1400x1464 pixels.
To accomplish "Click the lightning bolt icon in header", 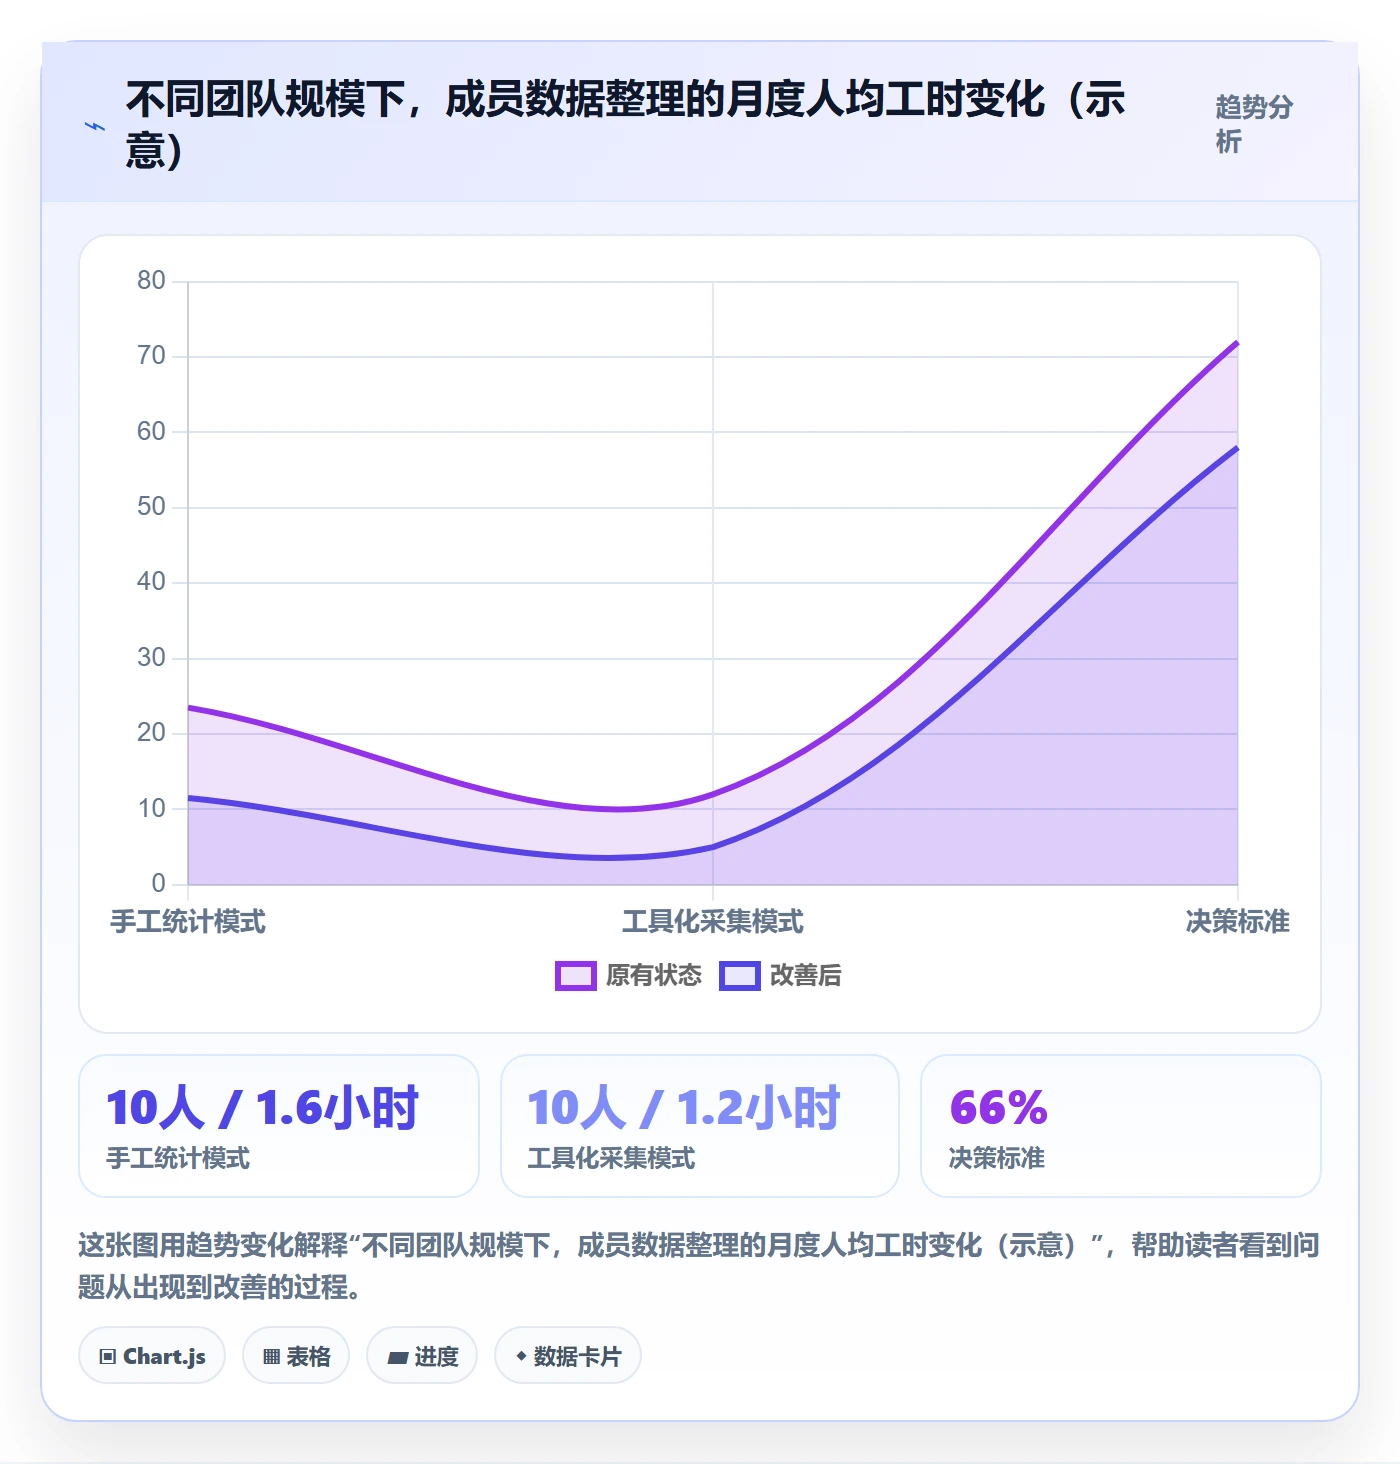I will [95, 126].
